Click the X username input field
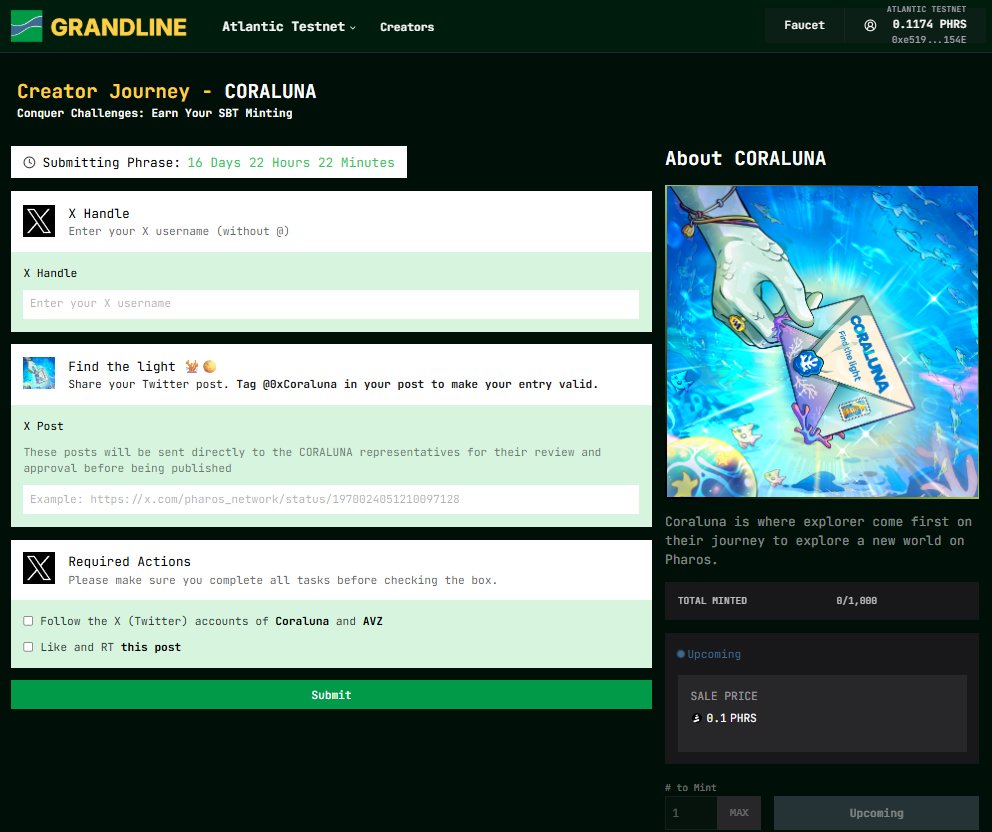This screenshot has width=992, height=832. coord(331,304)
